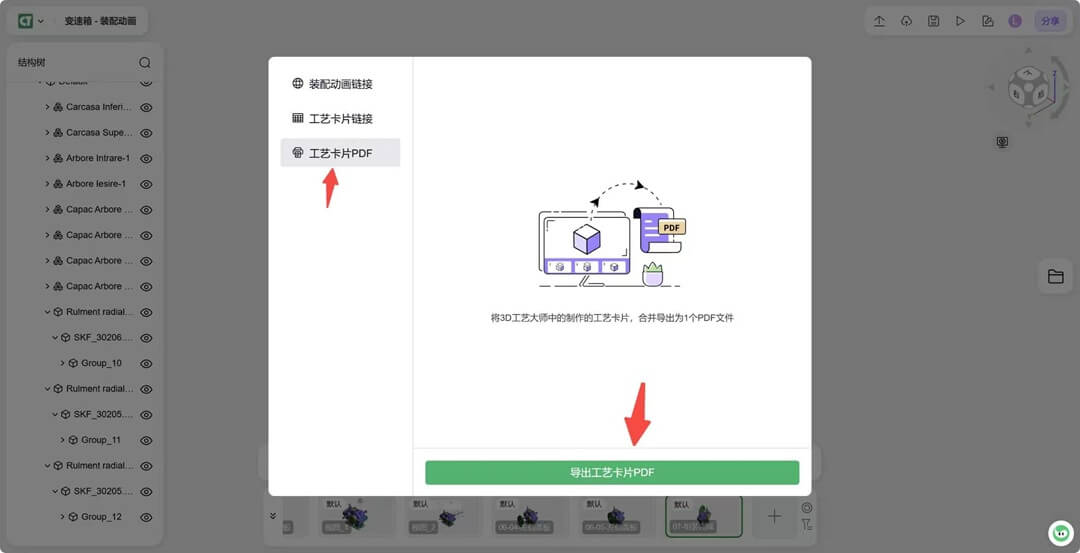The width and height of the screenshot is (1080, 553).
Task: Collapse the SKF_30206 tree node
Action: pos(55,337)
